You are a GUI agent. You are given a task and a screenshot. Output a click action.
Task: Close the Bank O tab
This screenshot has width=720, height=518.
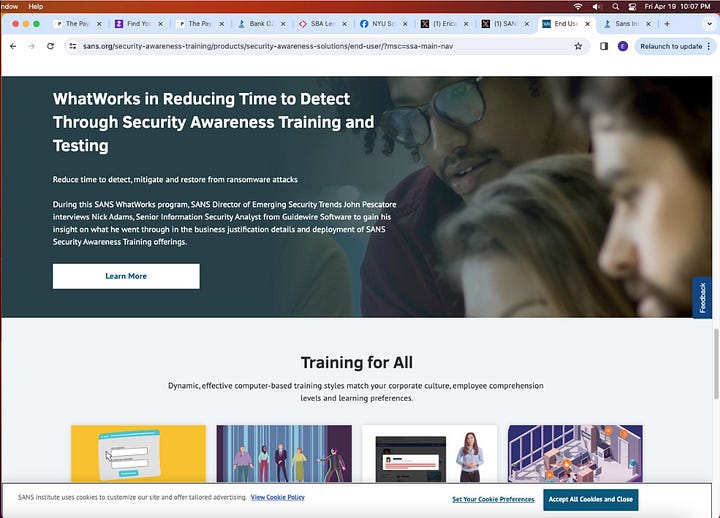point(283,24)
